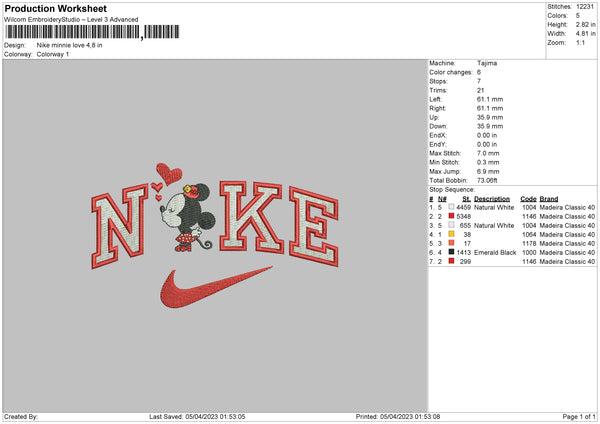
Task: Click the 'Page 1 of 1' footer text
Action: [579, 417]
